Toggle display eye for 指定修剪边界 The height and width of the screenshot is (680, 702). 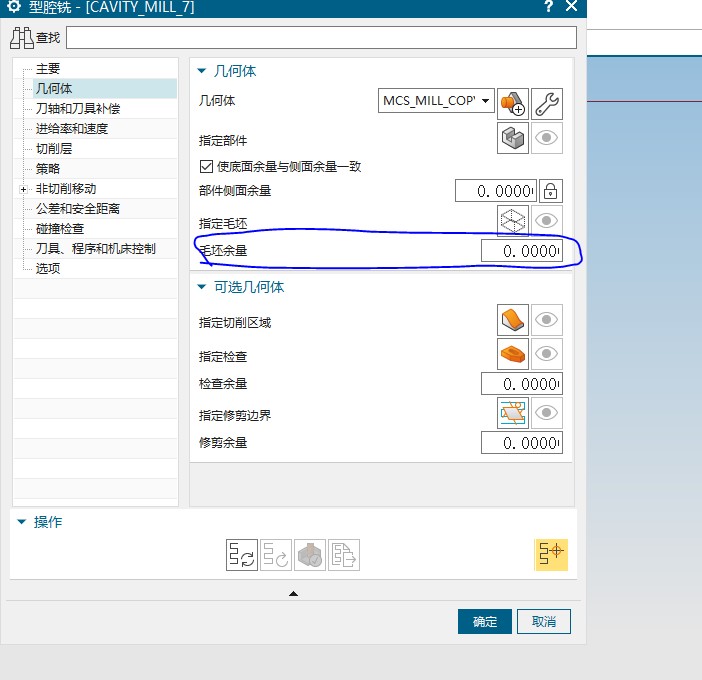point(547,413)
